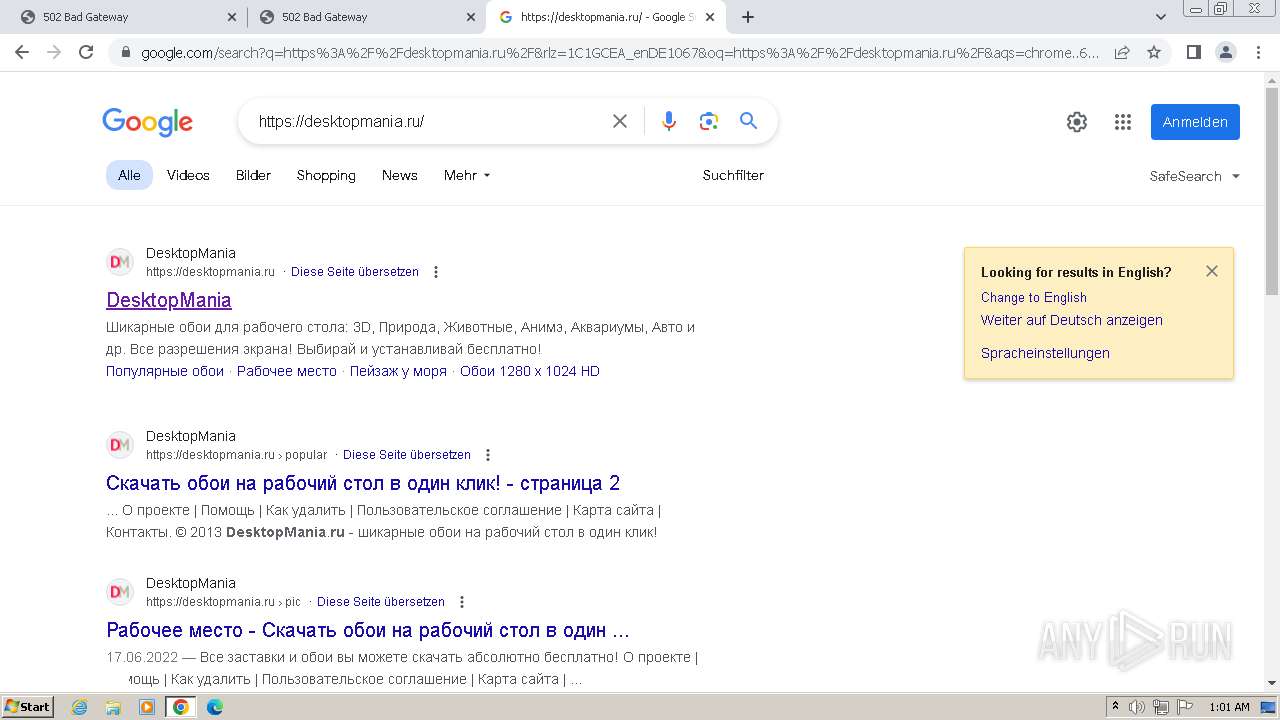
Task: Expand the Mehr dropdown
Action: coord(467,175)
